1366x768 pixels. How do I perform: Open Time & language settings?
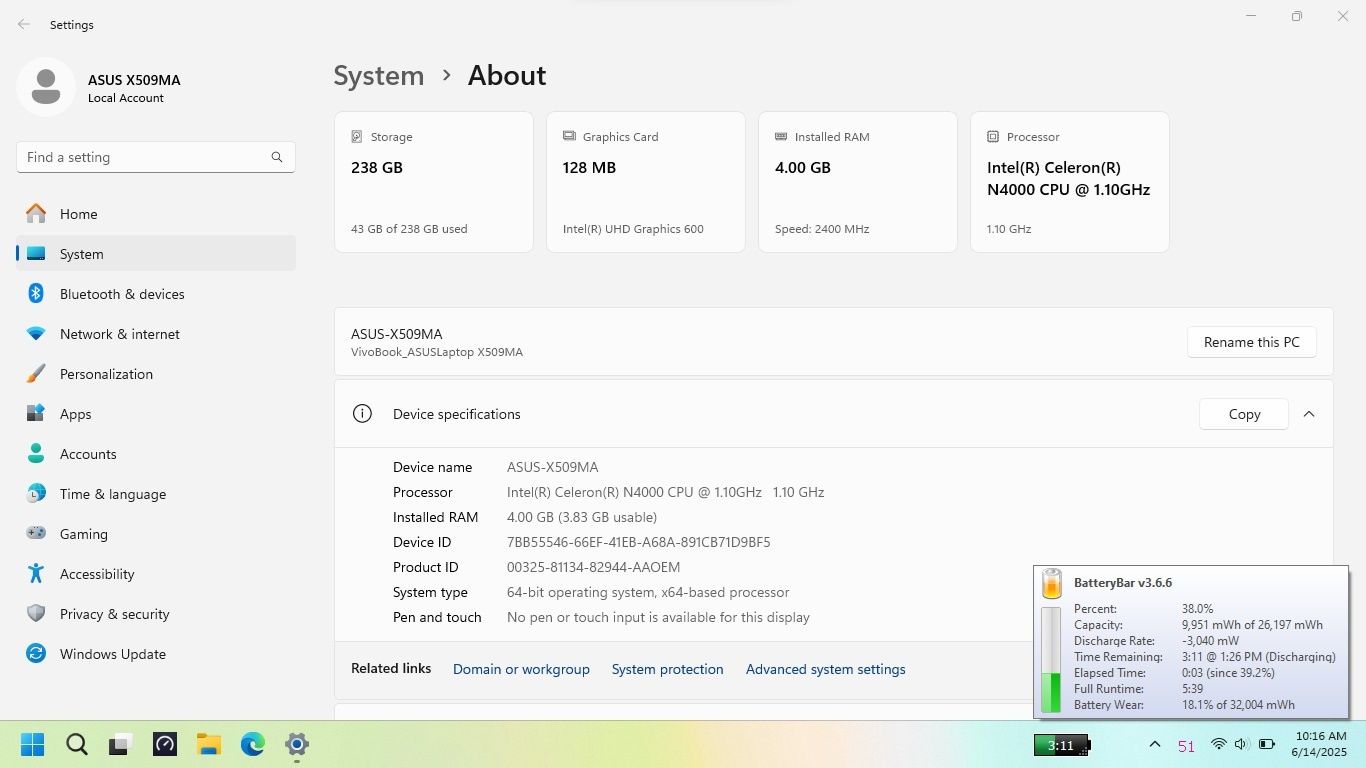[x=156, y=494]
